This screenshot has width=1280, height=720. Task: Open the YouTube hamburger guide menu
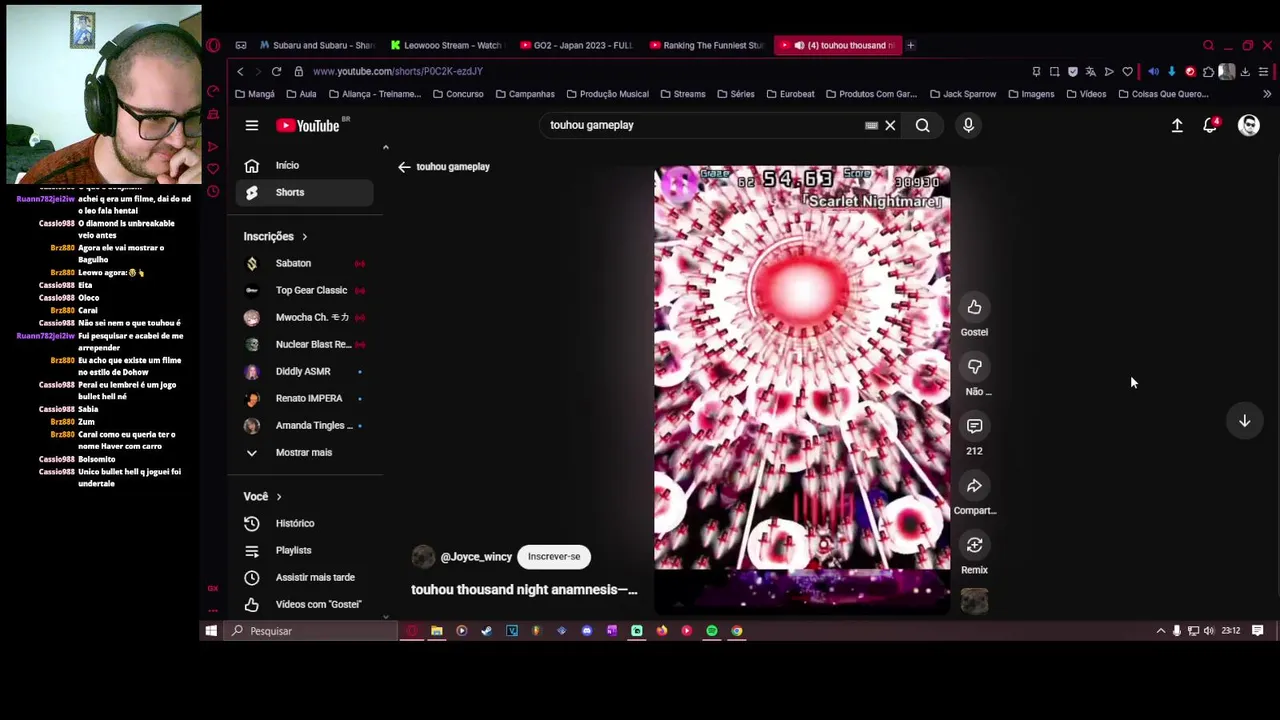click(x=252, y=126)
